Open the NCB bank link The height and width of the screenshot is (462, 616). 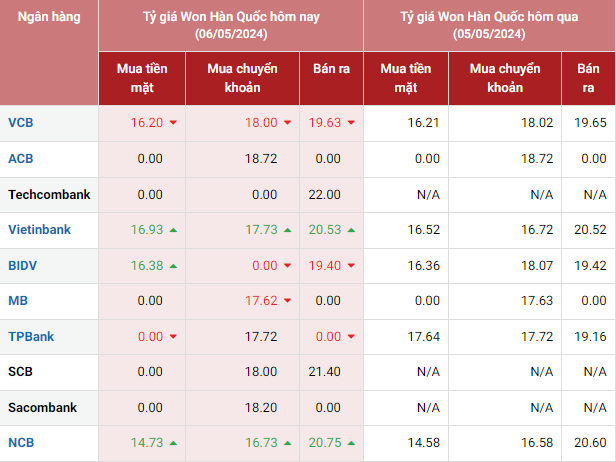[20, 443]
